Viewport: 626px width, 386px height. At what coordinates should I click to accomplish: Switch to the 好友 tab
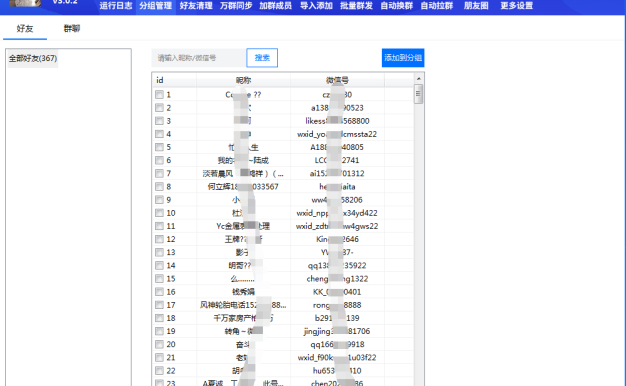coord(25,28)
